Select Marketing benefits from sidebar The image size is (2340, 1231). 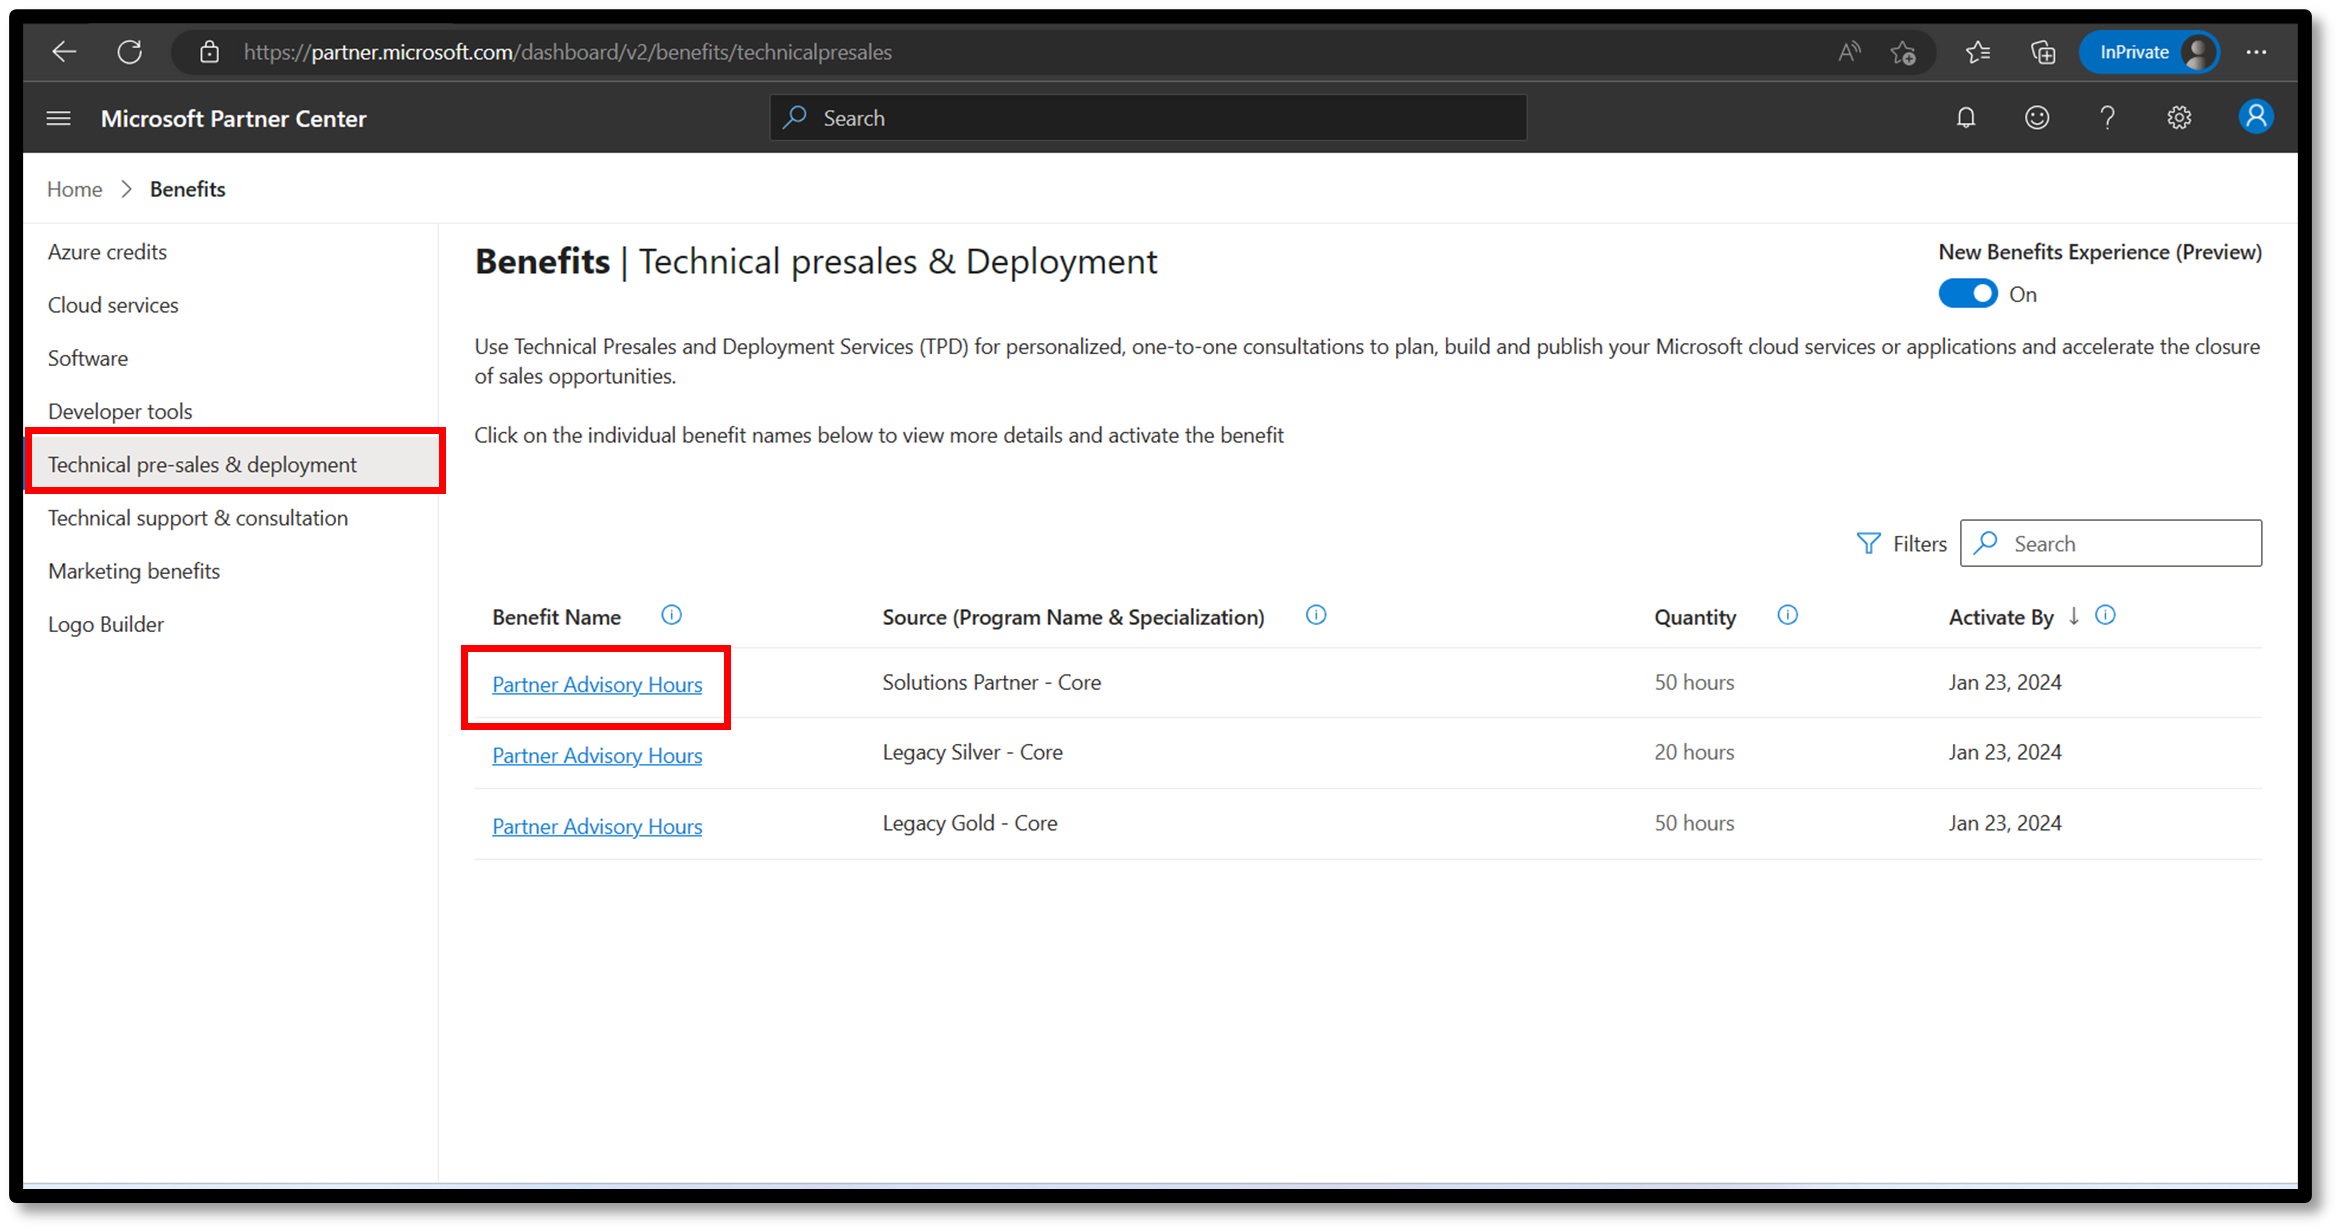click(132, 570)
